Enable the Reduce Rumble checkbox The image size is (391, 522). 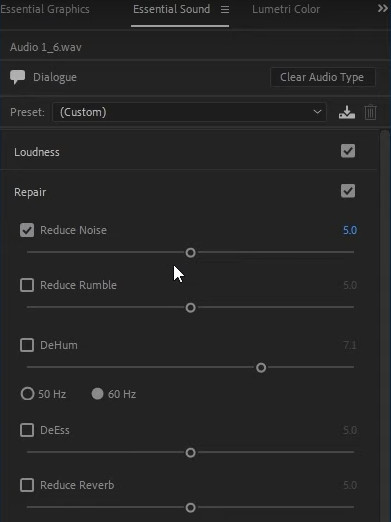[27, 285]
